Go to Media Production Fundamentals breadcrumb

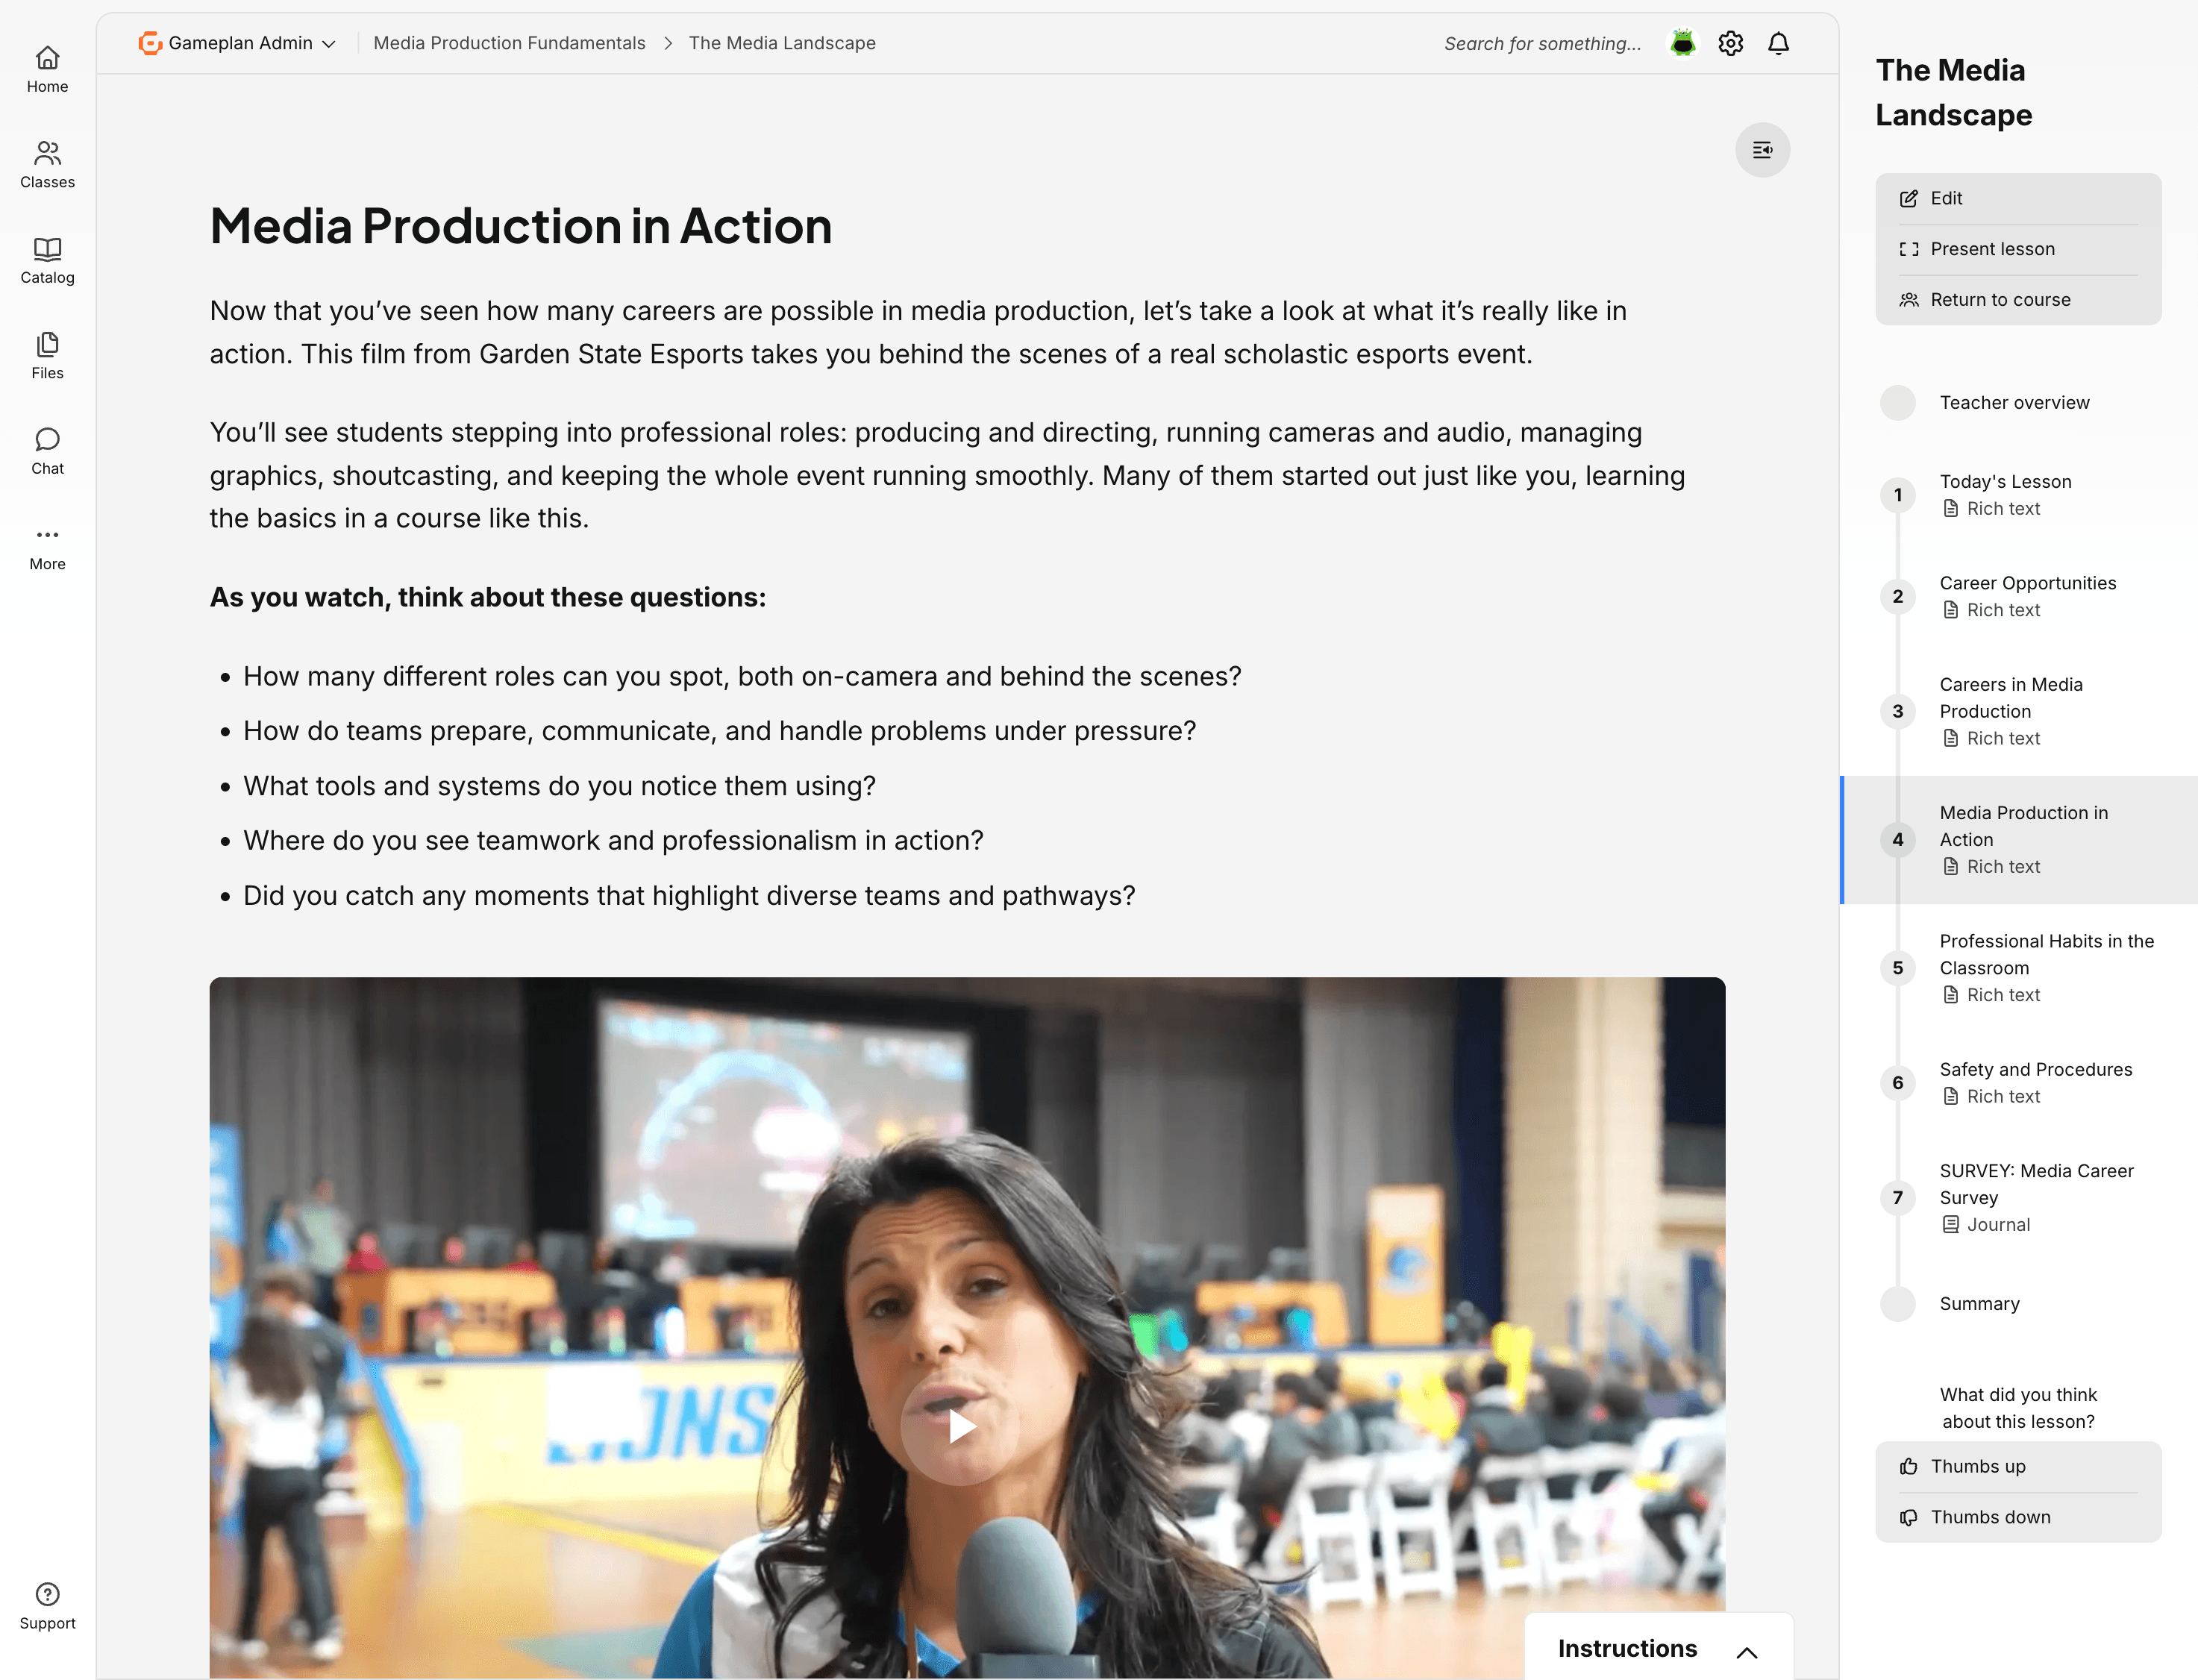tap(509, 43)
